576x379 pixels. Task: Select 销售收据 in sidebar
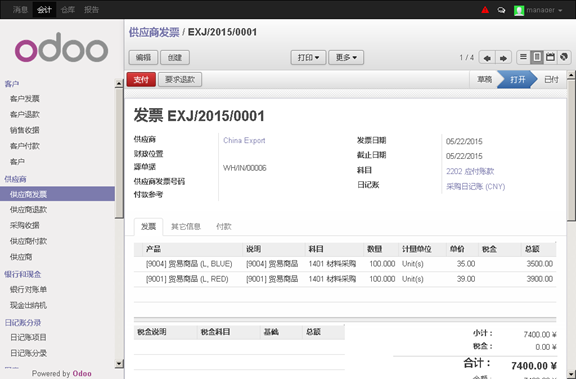click(25, 130)
